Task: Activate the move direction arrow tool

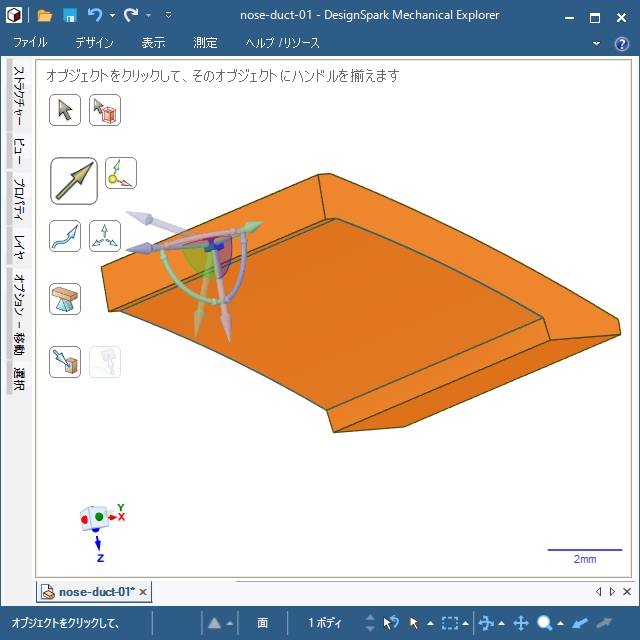Action: (74, 180)
